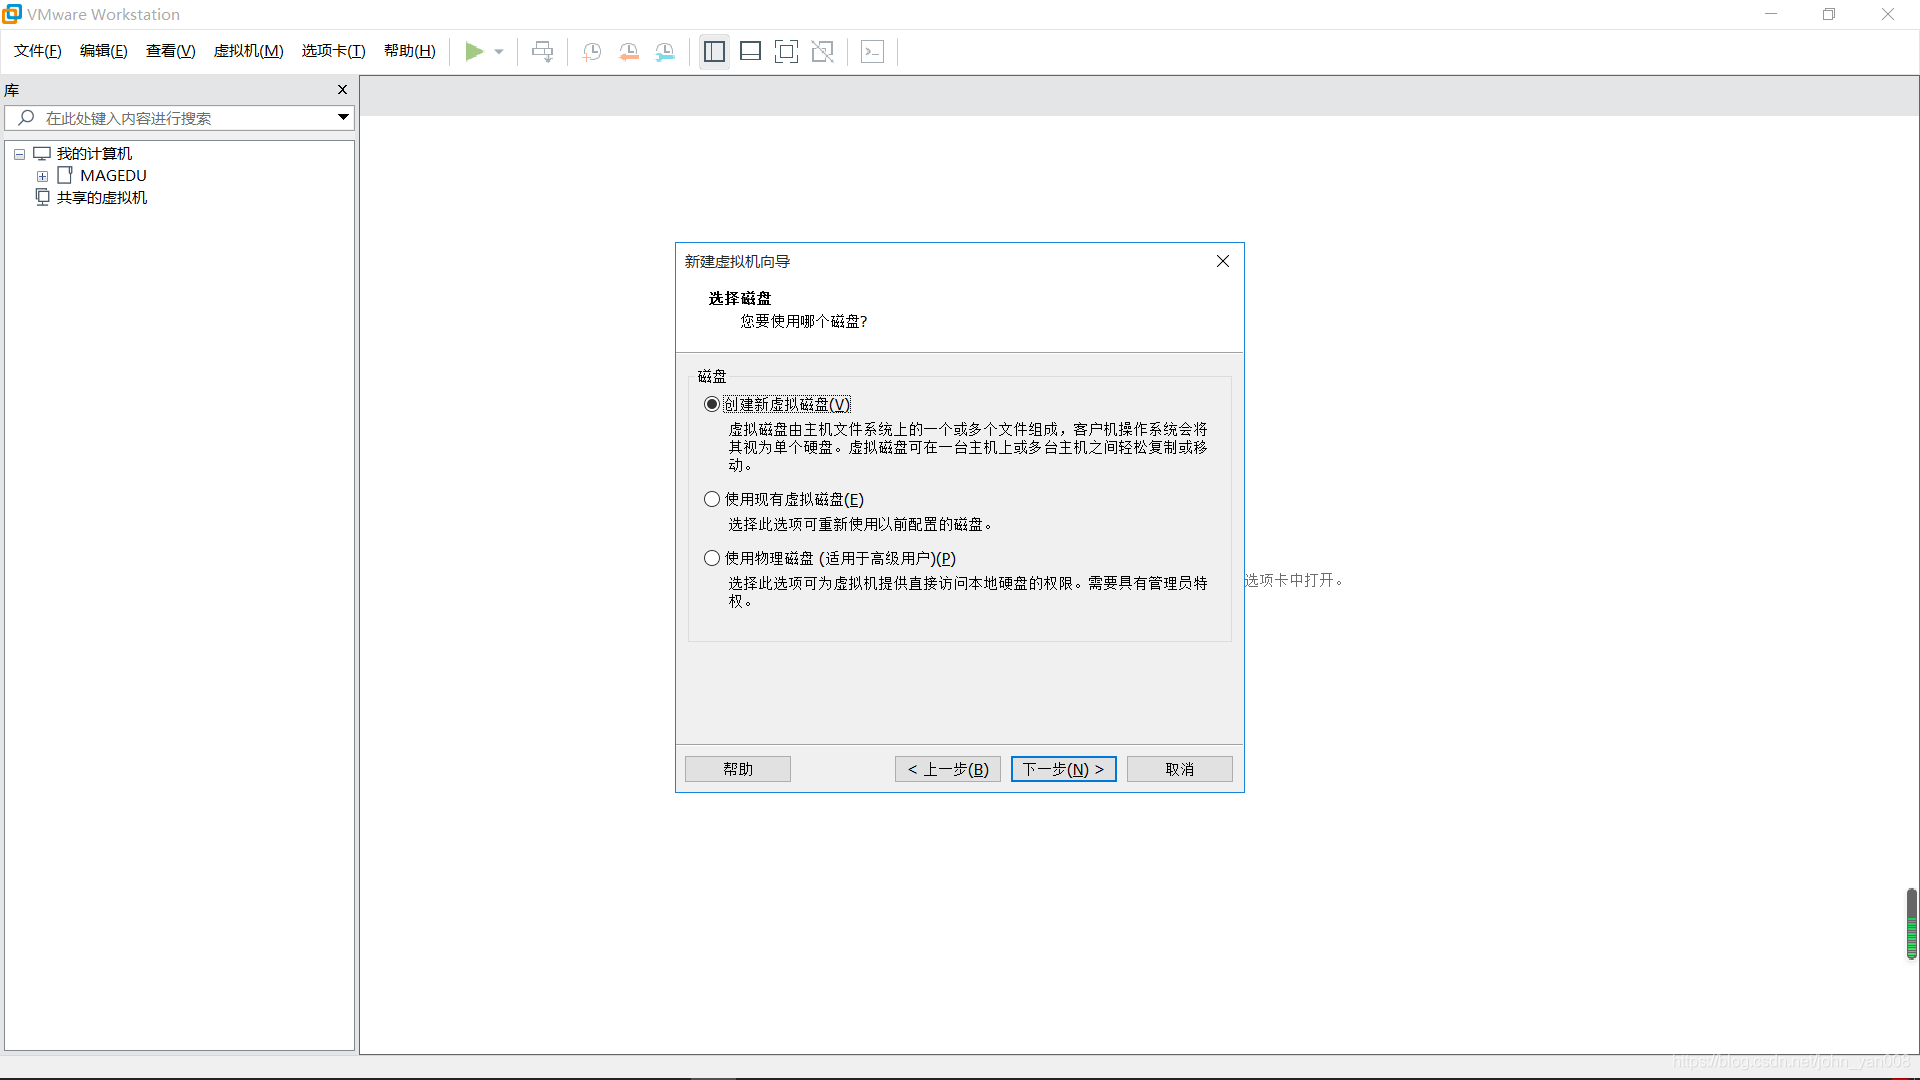Open power options dropdown arrow
The height and width of the screenshot is (1080, 1920).
coord(499,51)
